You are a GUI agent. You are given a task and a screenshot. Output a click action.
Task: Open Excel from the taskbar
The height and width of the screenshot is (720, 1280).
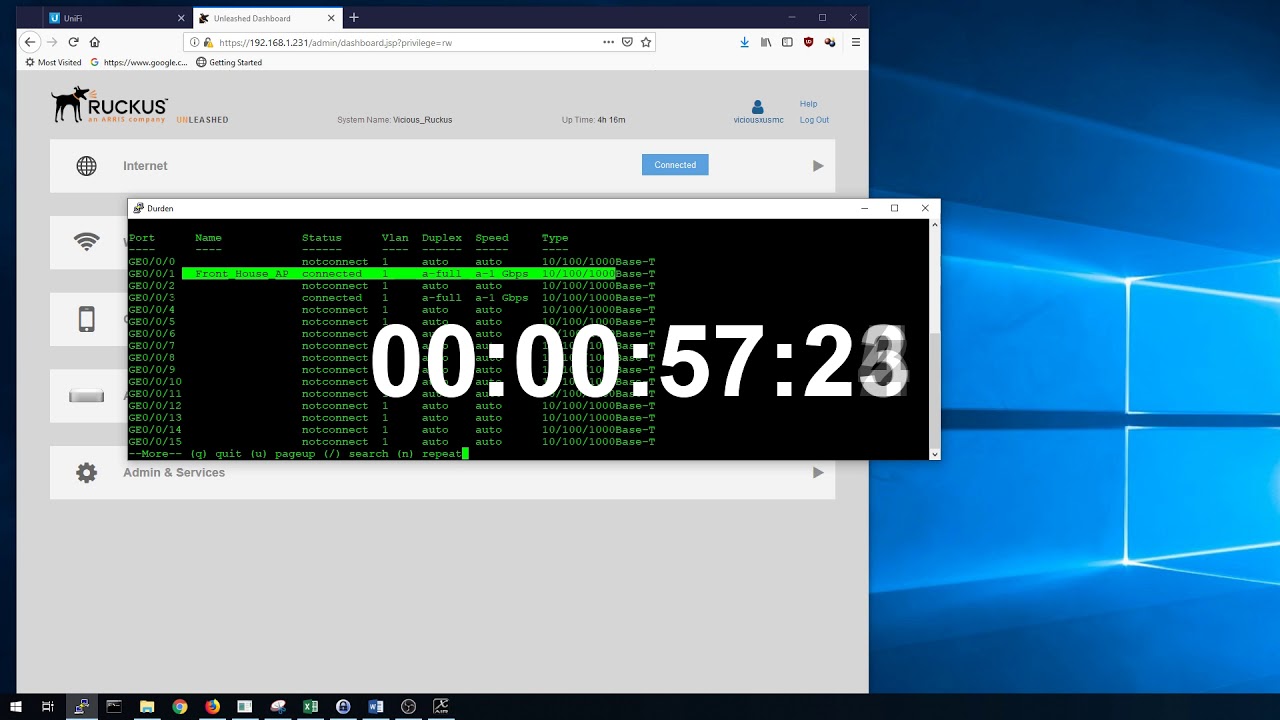tap(310, 706)
